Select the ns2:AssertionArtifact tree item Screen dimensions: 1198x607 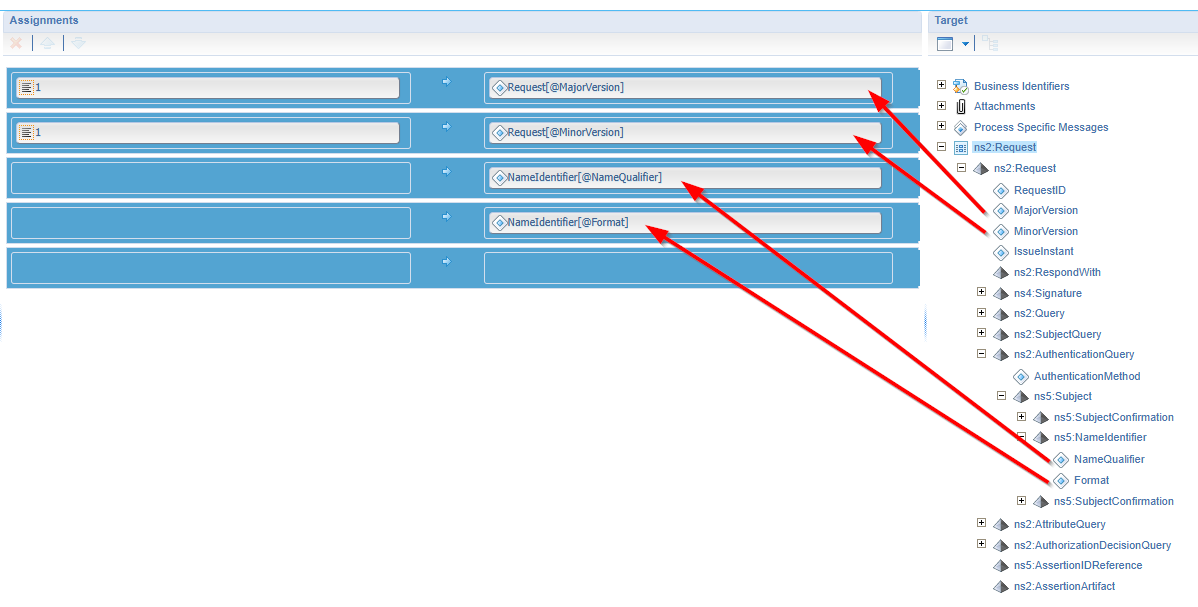point(1063,586)
